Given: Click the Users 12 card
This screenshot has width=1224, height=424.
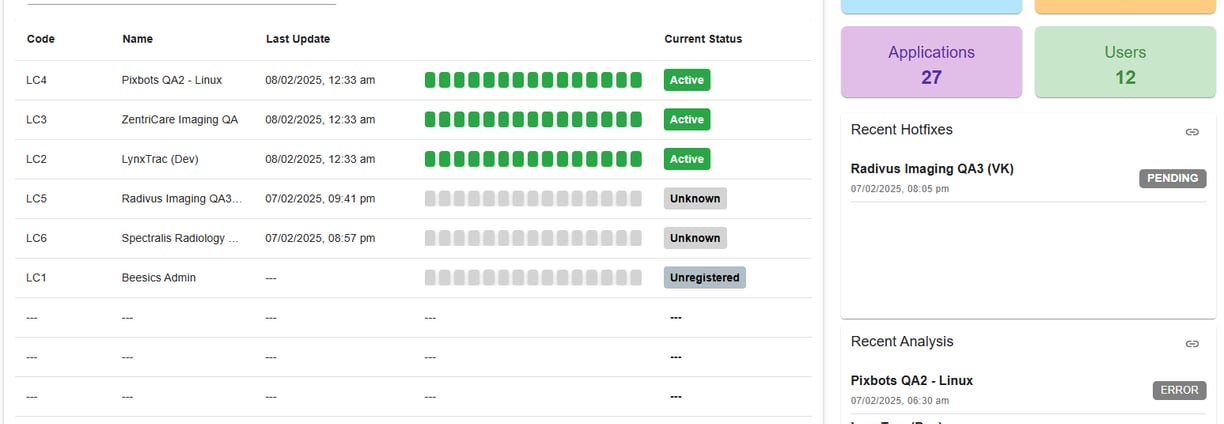Looking at the screenshot, I should 1125,63.
